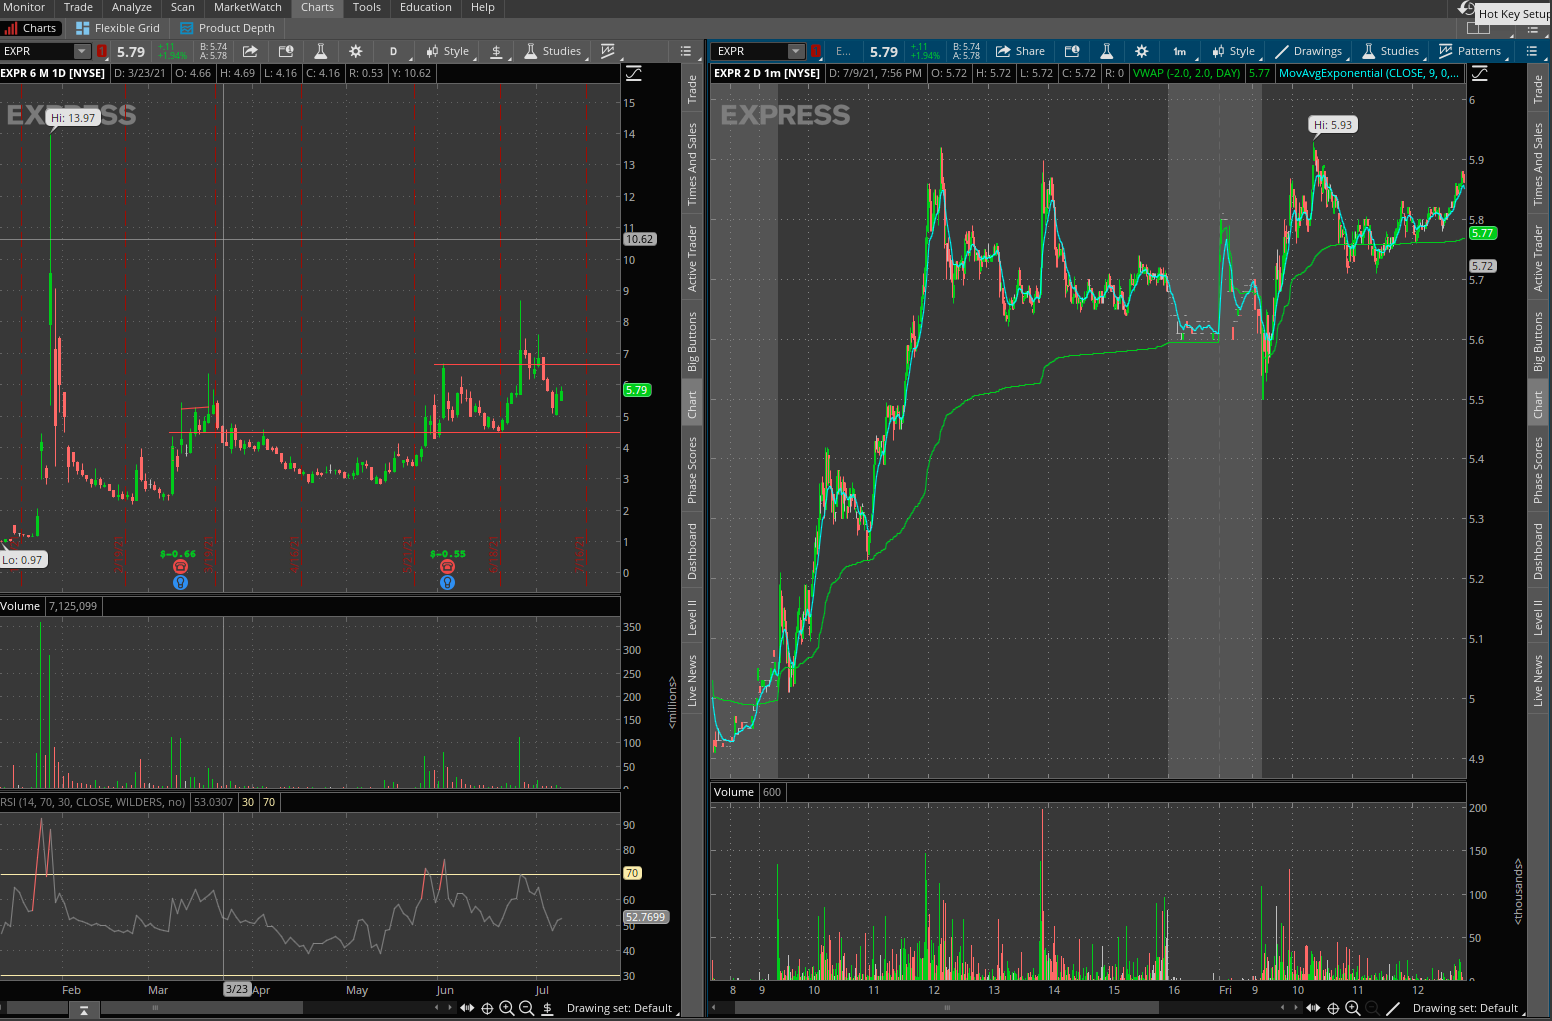Image resolution: width=1552 pixels, height=1021 pixels.
Task: Share the left EXPR daily chart
Action: [x=250, y=51]
